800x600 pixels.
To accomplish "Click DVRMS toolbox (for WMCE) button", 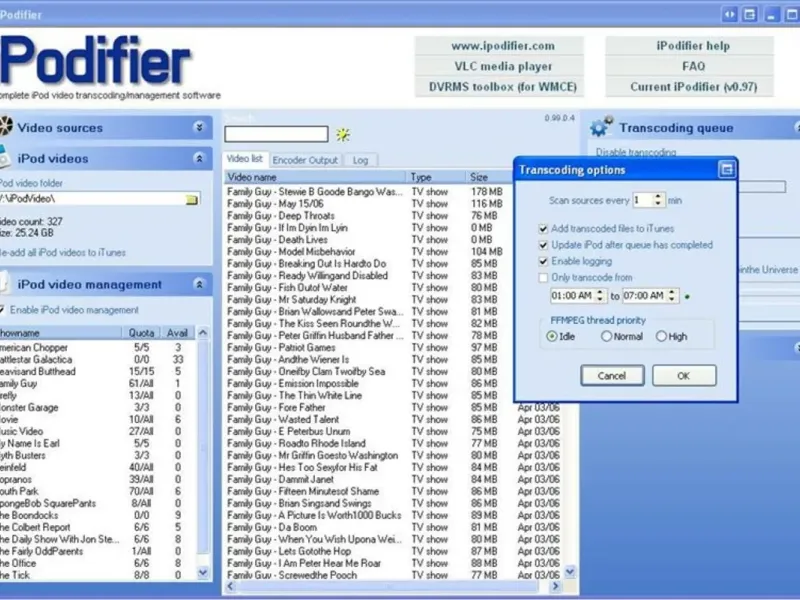I will pos(499,87).
